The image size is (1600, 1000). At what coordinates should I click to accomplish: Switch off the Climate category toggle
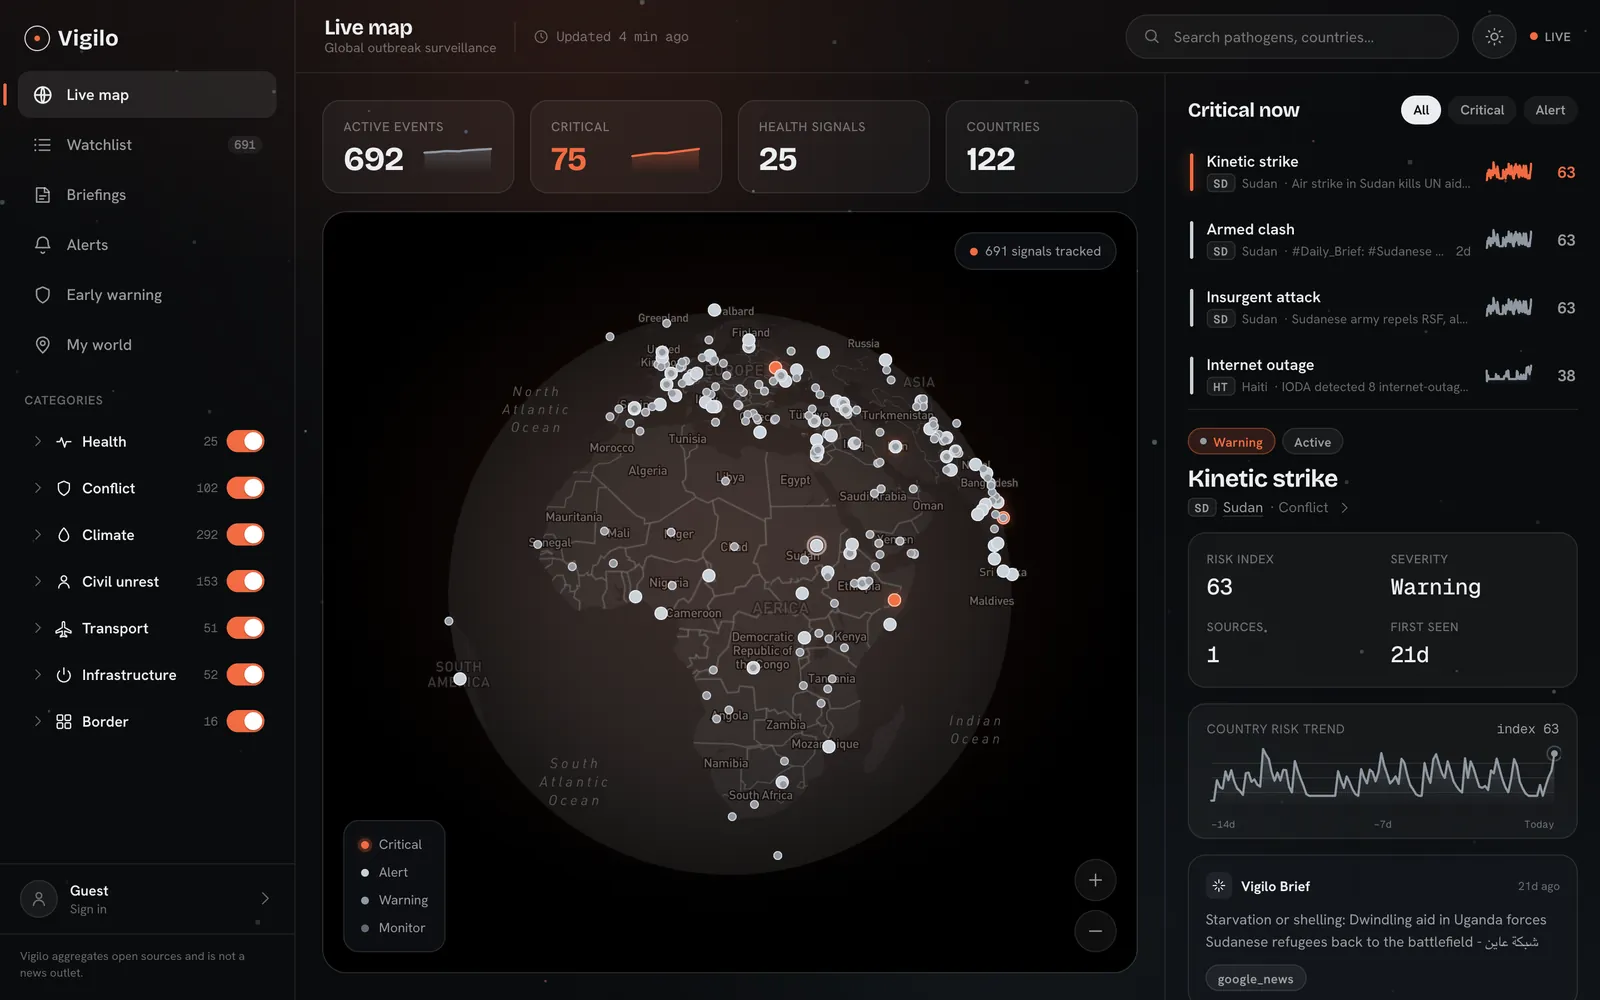245,535
